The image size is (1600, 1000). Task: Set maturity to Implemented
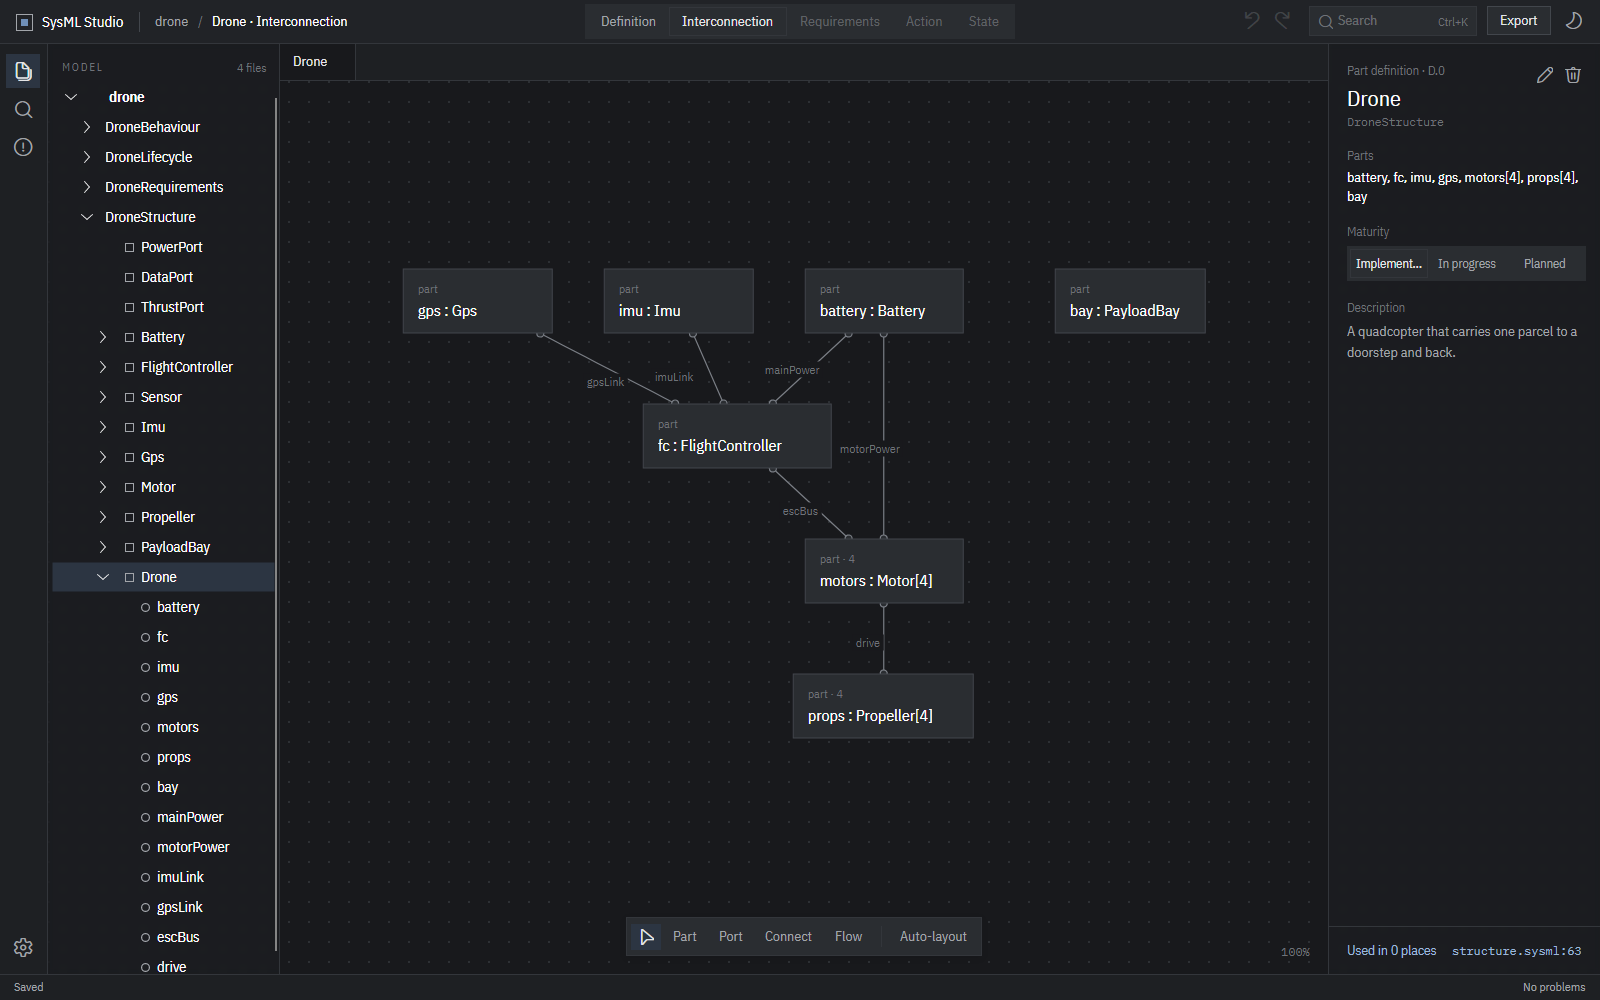click(x=1388, y=264)
